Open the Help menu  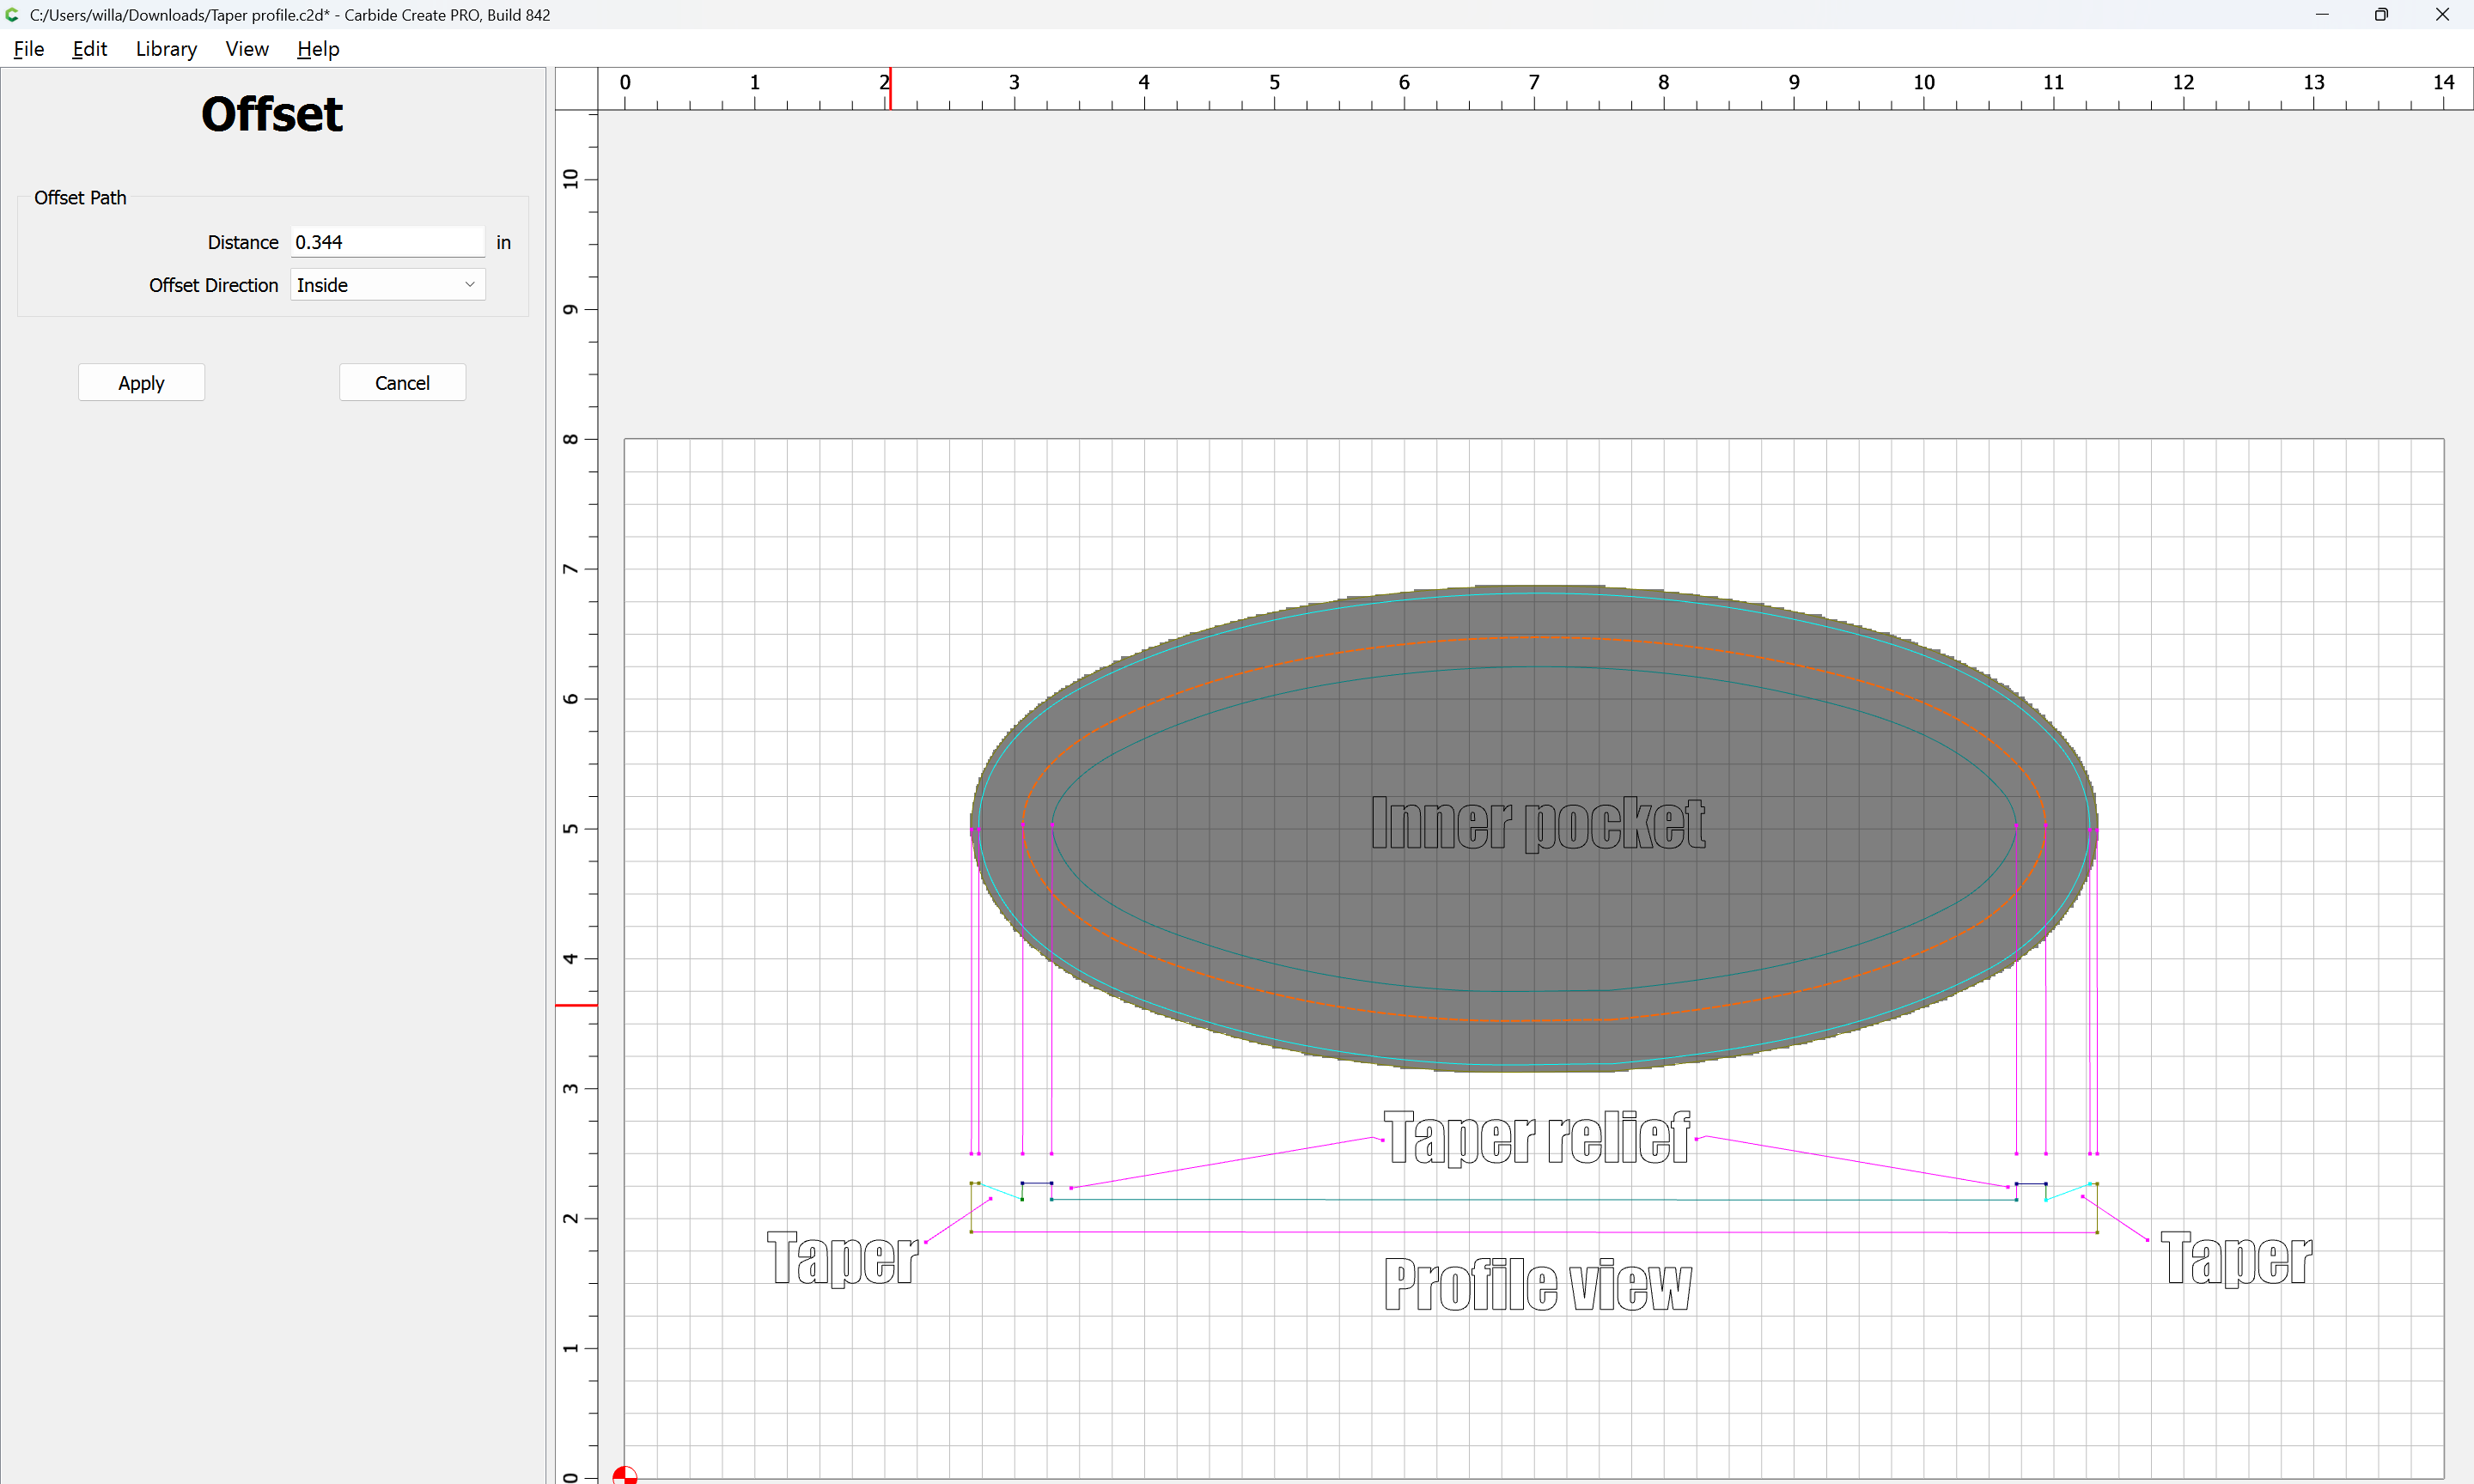coord(318,49)
